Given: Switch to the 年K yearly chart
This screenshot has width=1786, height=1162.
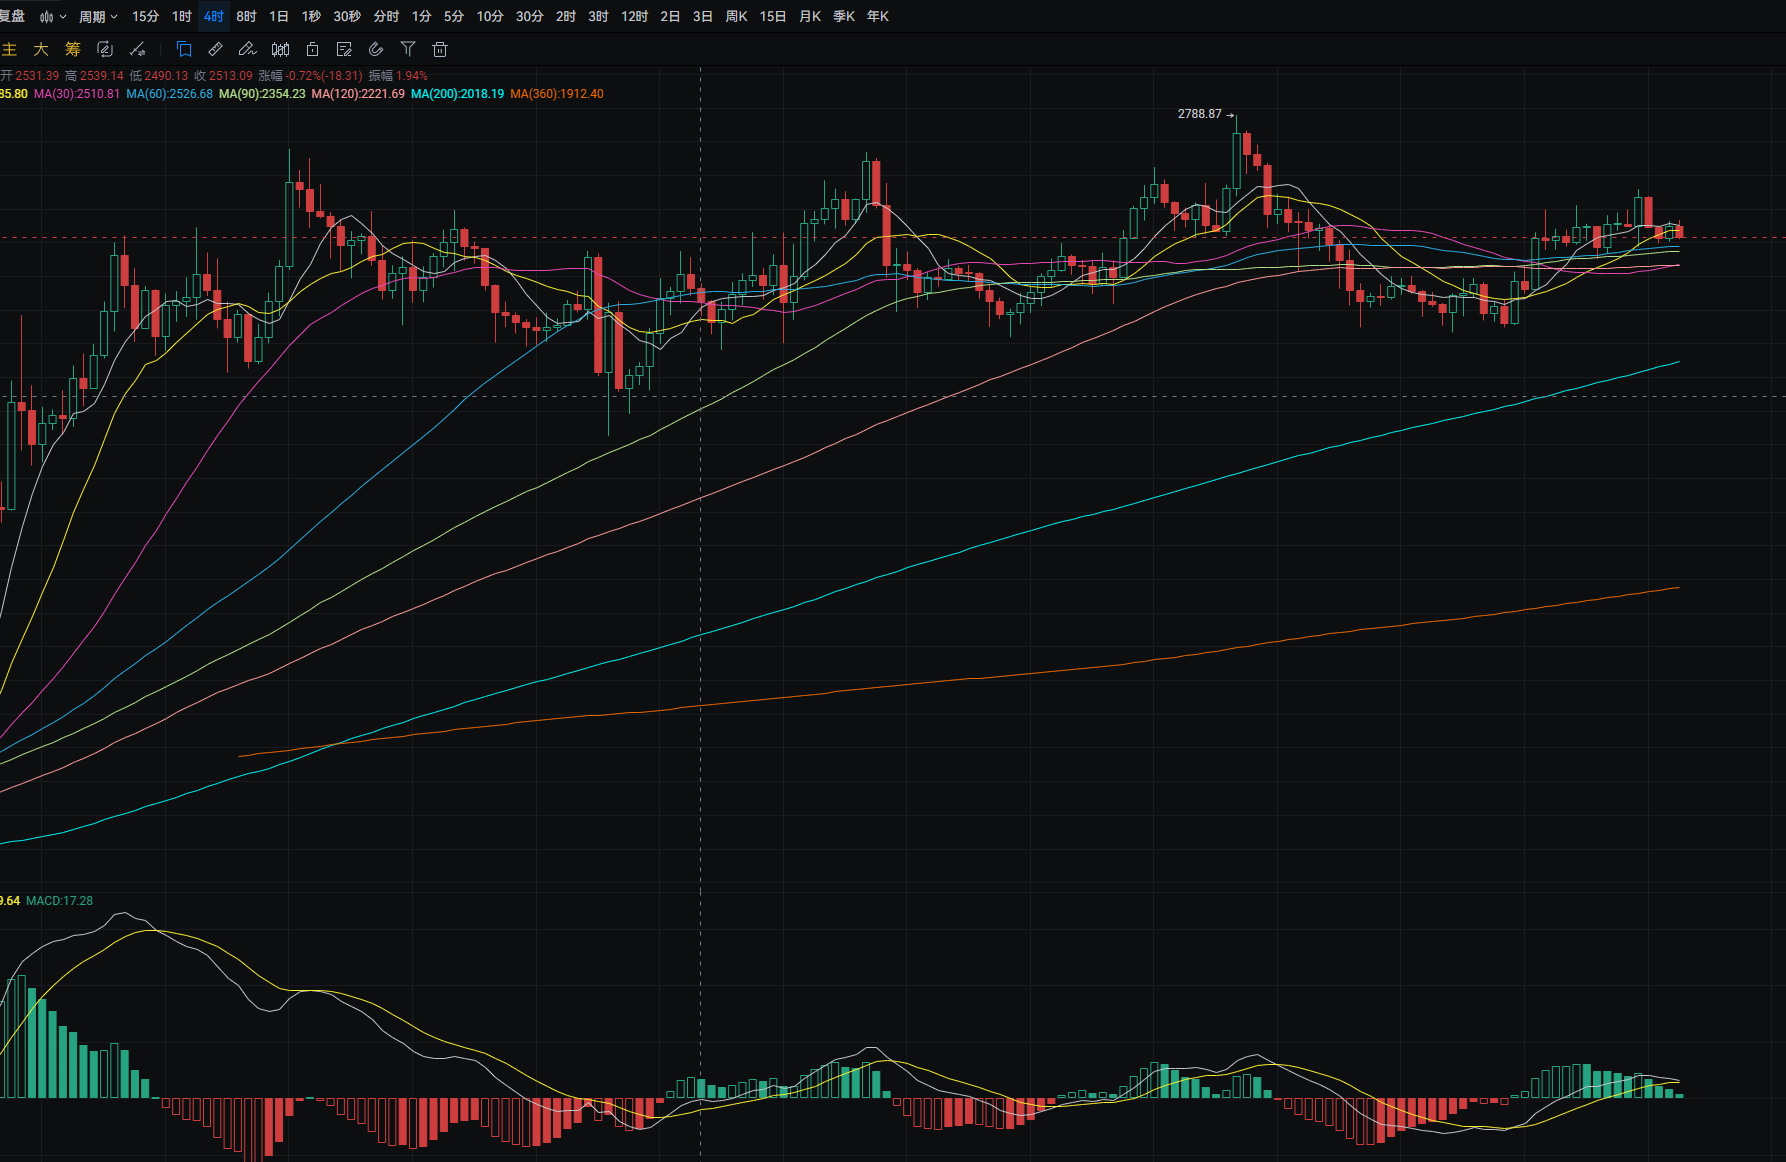Looking at the screenshot, I should click(x=878, y=17).
